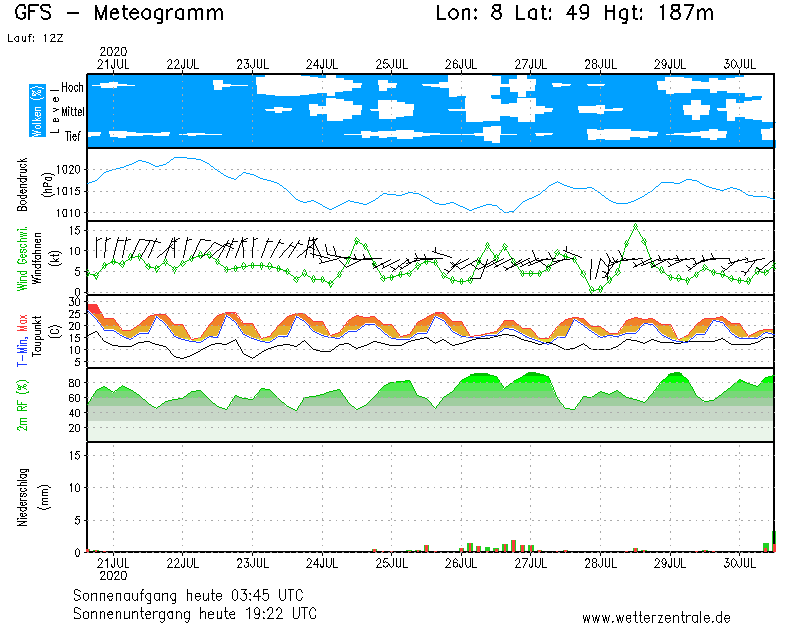
Task: Click the 20 tick on the humidity axis
Action: tap(74, 428)
